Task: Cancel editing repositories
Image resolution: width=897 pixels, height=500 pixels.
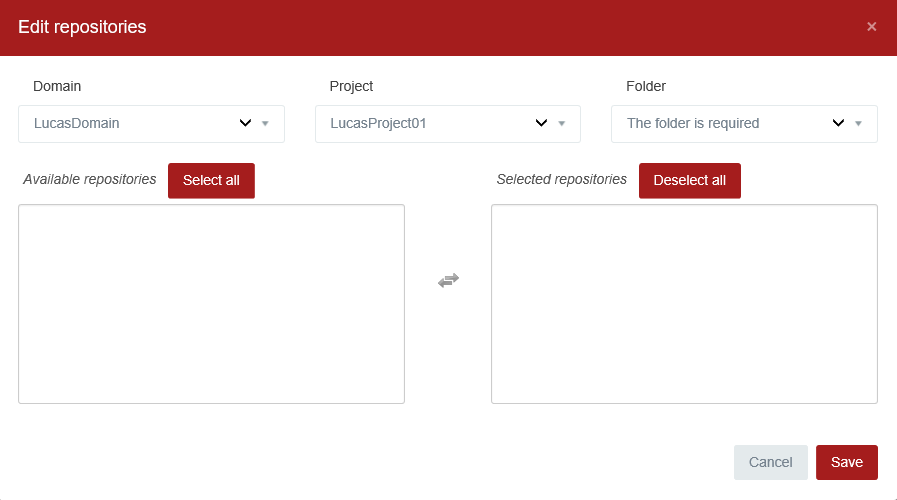Action: pos(770,462)
